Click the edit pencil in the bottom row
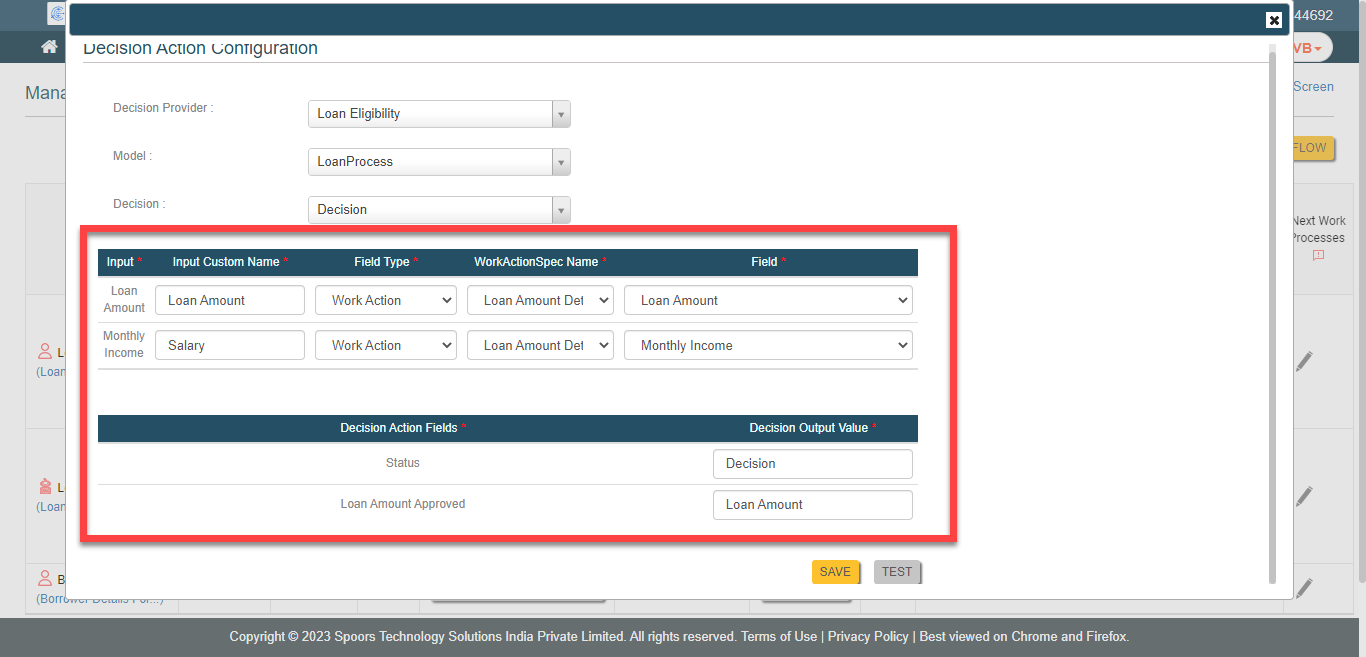This screenshot has height=657, width=1366. [x=1304, y=588]
